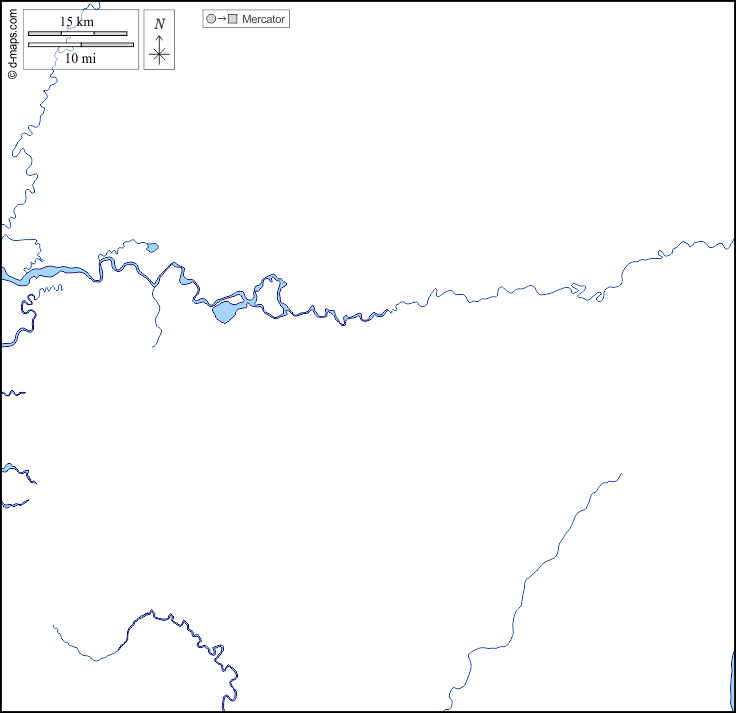Click the small lake near the river's northern branch
The width and height of the screenshot is (736, 713).
click(x=151, y=246)
